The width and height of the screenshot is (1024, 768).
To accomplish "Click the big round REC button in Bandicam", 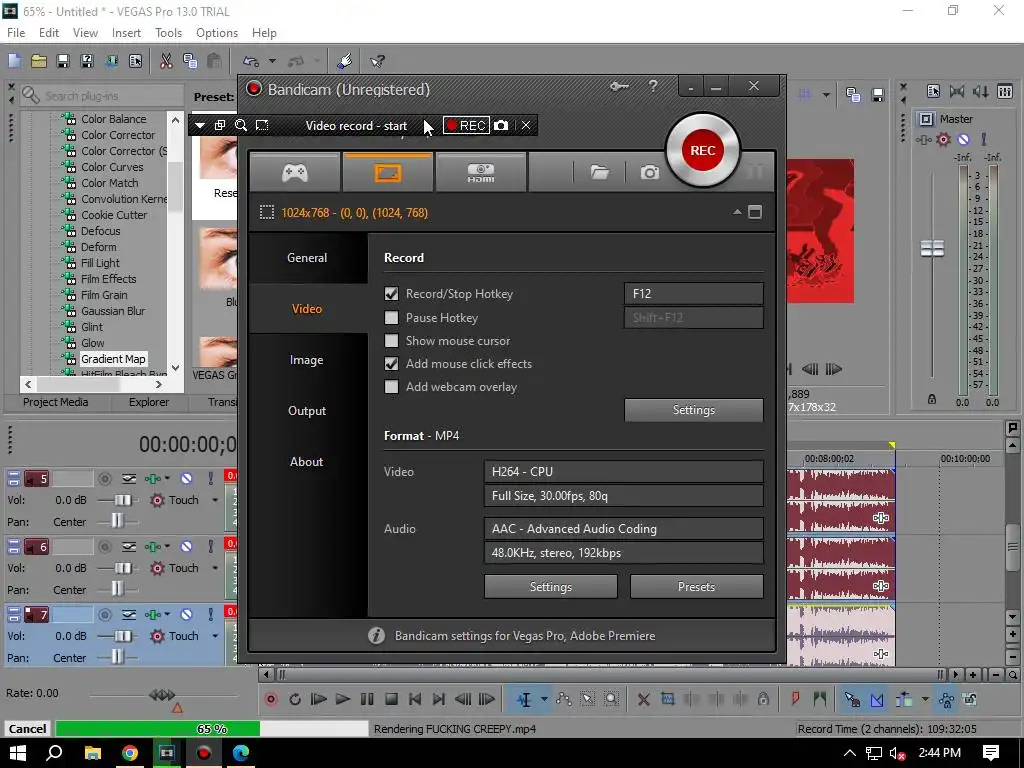I will pos(703,150).
